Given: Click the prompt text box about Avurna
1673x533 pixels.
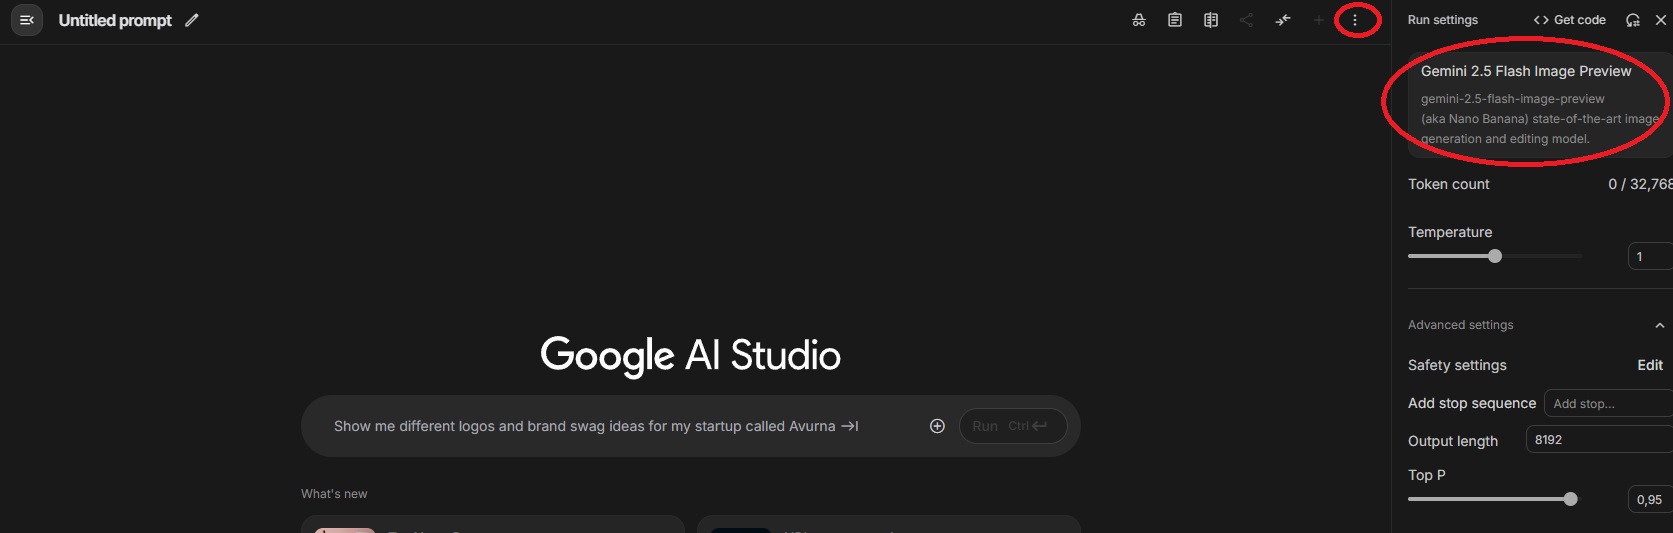Looking at the screenshot, I should tap(596, 426).
